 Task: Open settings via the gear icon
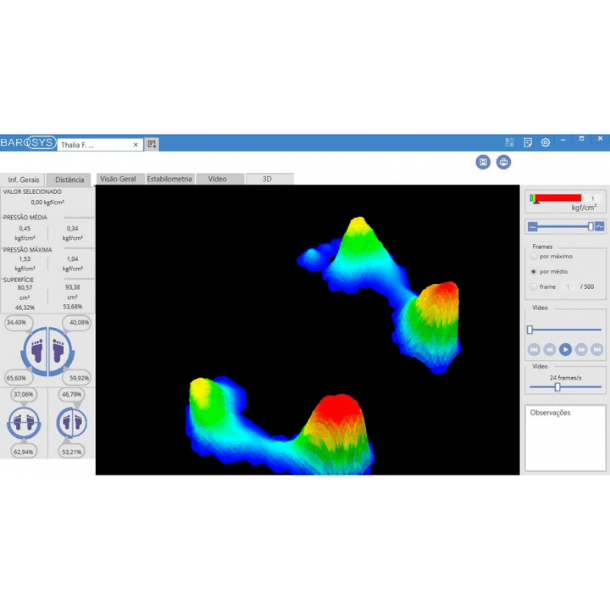coord(545,143)
